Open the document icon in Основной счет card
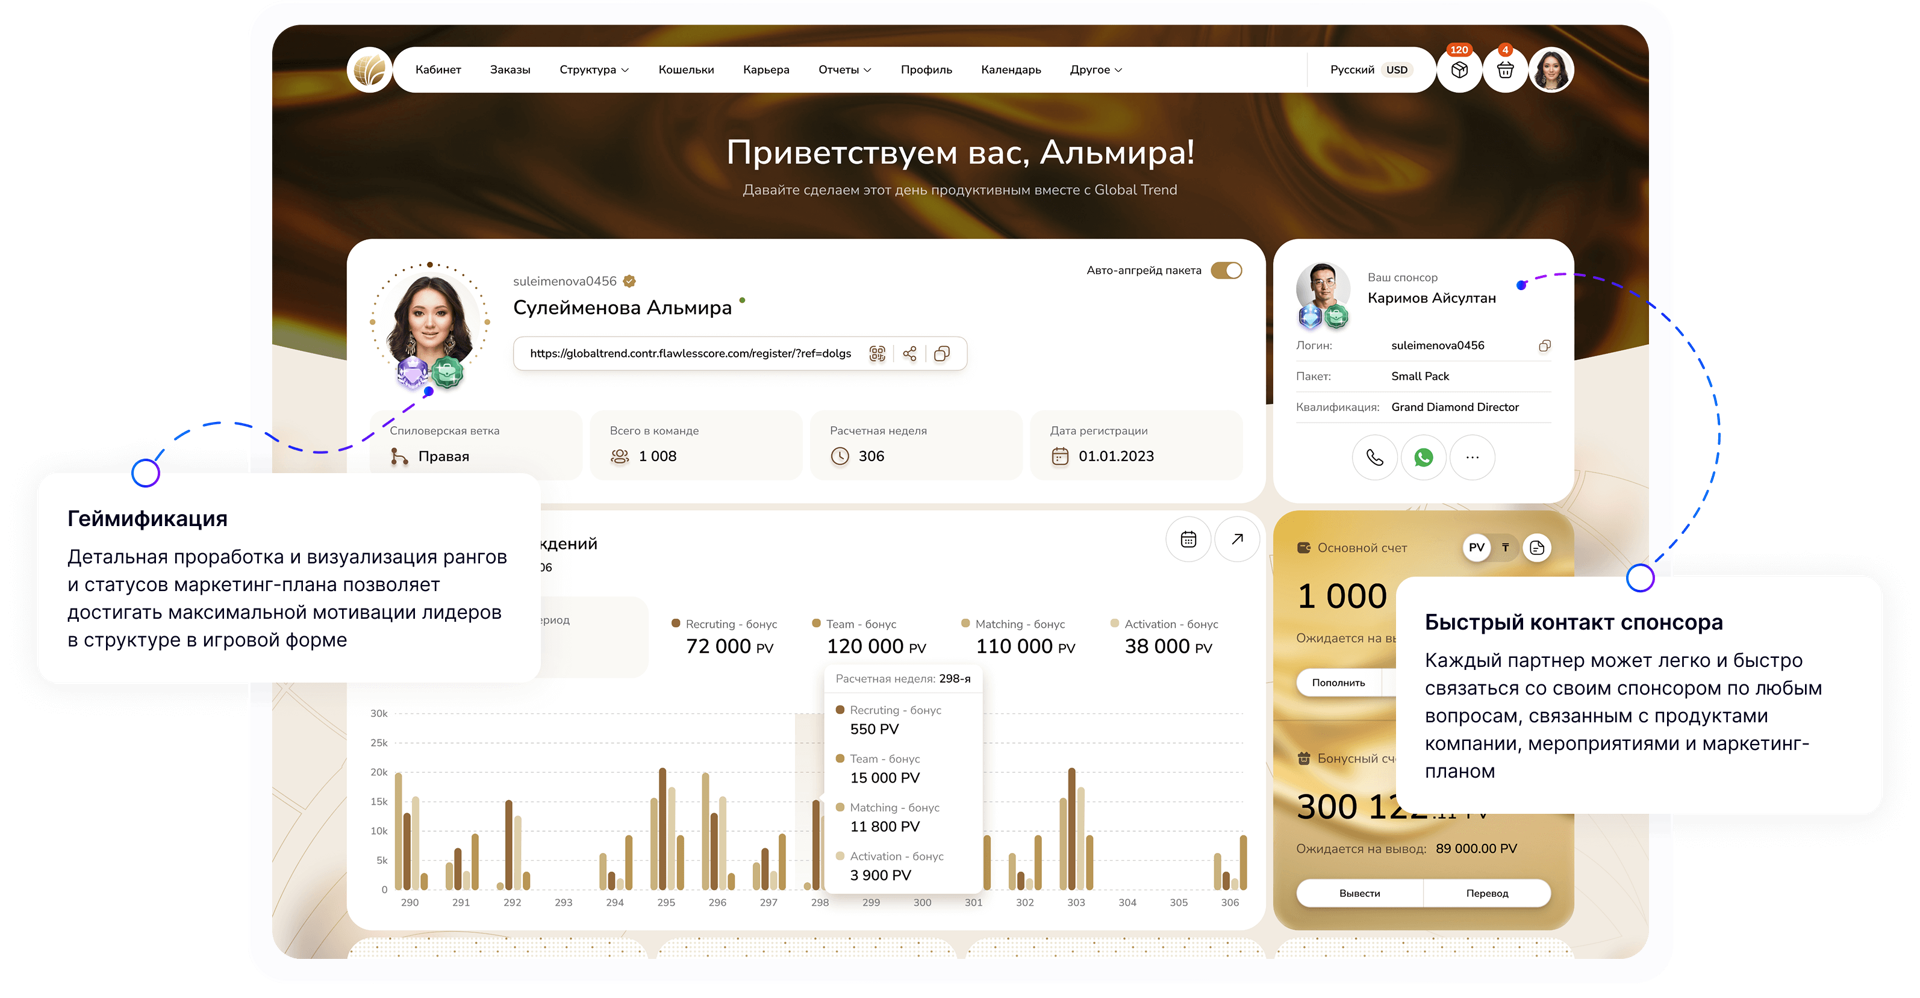Screen dimensions: 1920x998 (x=1537, y=548)
